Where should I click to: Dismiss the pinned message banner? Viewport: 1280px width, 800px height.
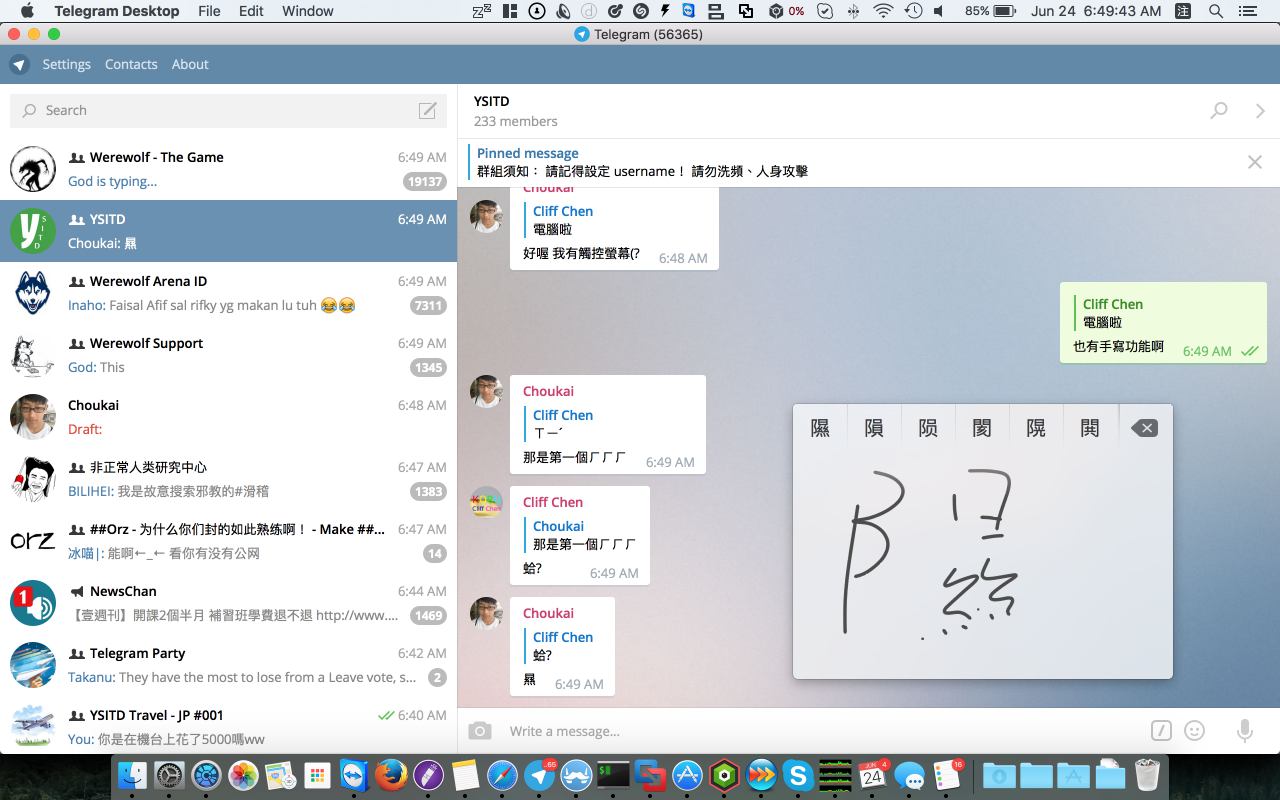pos(1254,162)
